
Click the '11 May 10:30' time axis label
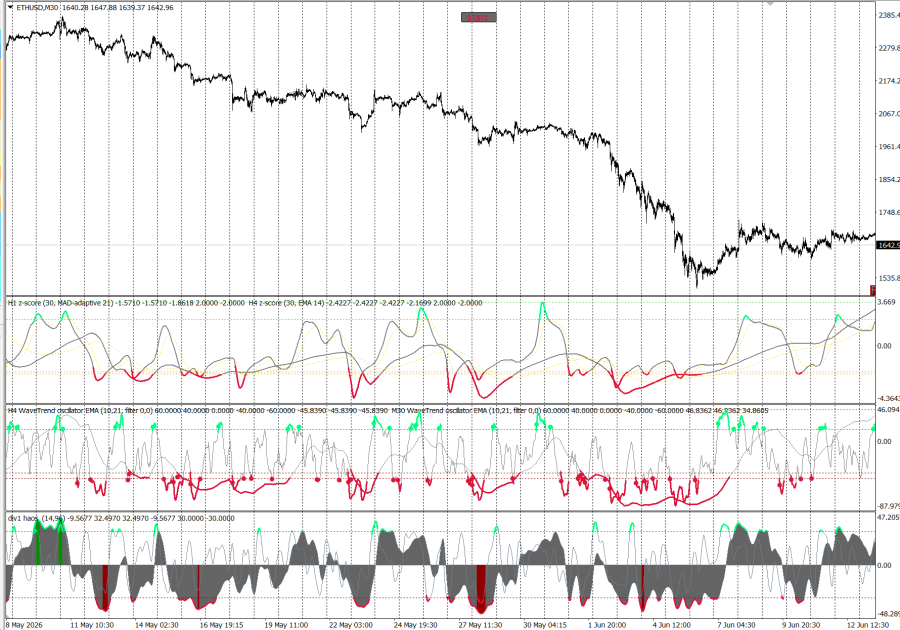92,625
